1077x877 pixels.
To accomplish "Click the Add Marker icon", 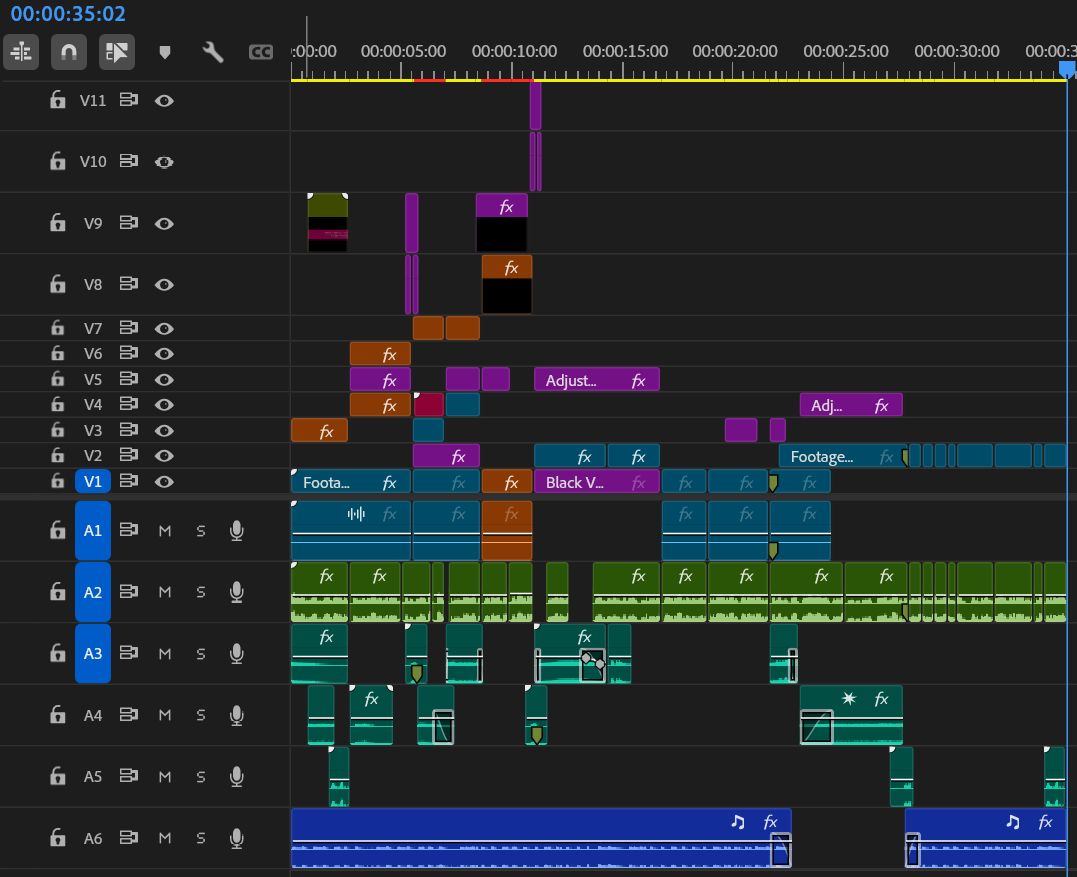I will point(164,52).
